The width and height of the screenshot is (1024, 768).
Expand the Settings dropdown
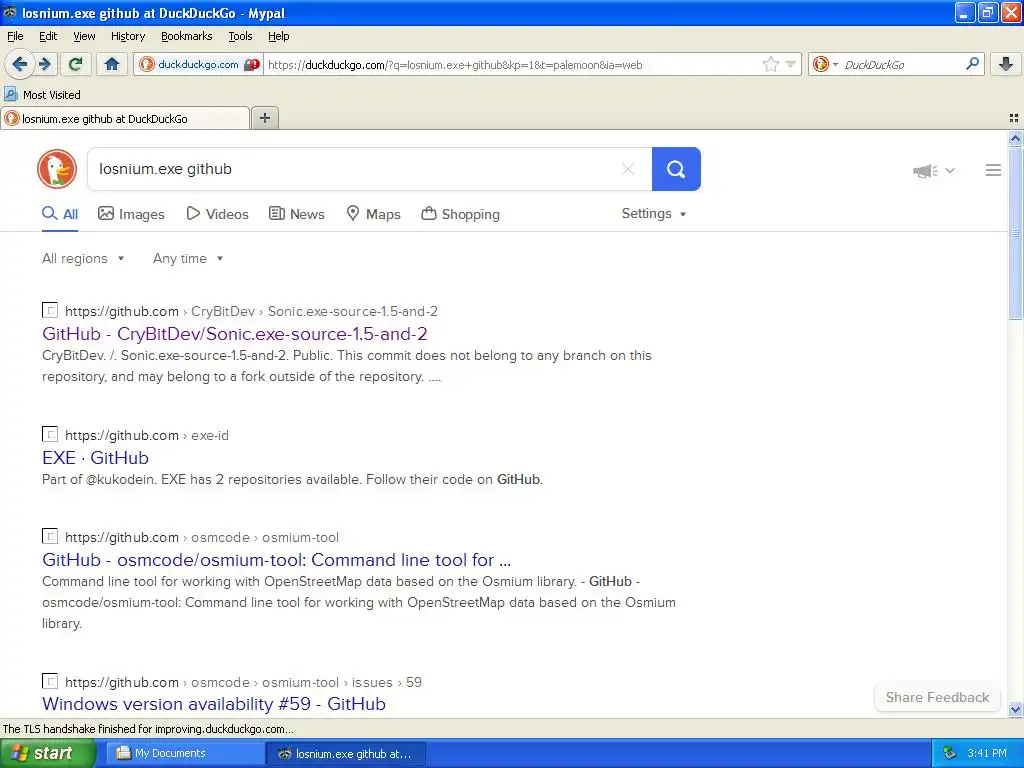pyautogui.click(x=654, y=214)
